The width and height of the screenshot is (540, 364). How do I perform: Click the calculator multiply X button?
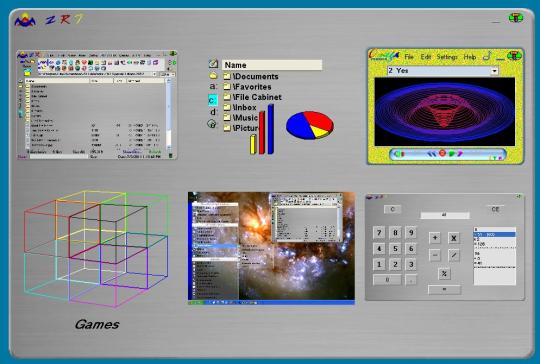point(454,238)
